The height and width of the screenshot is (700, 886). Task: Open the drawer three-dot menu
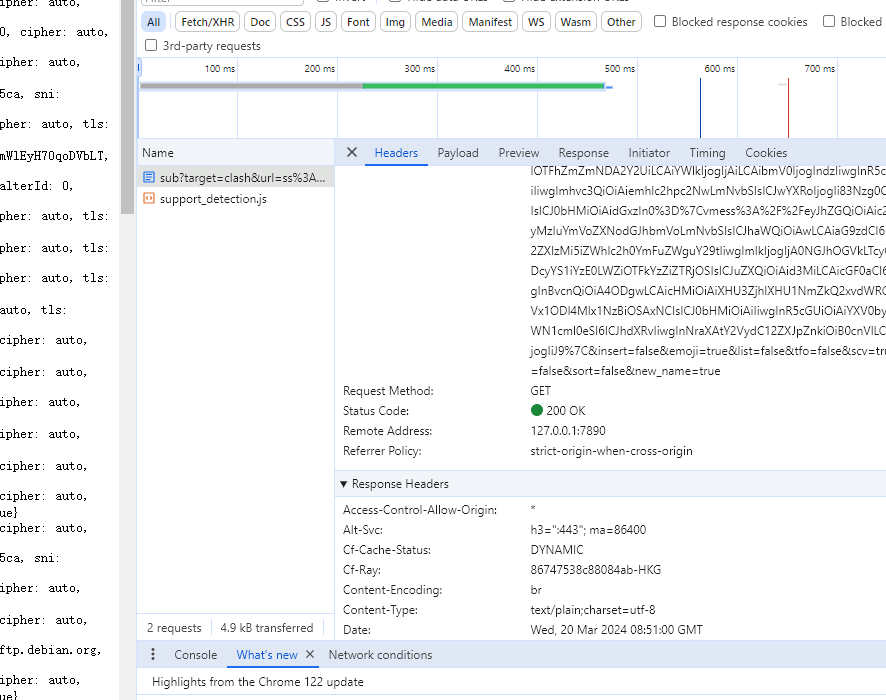(153, 654)
